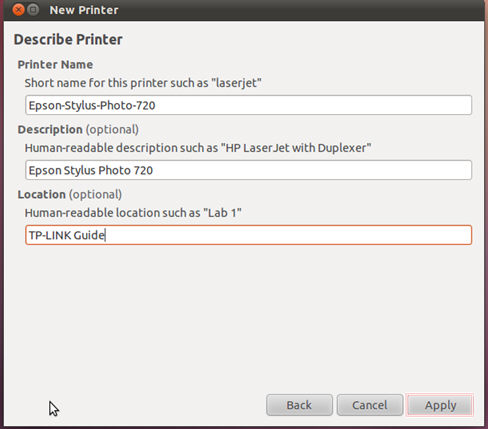Image resolution: width=488 pixels, height=429 pixels.
Task: Click the "New Printer" window title
Action: coord(84,10)
